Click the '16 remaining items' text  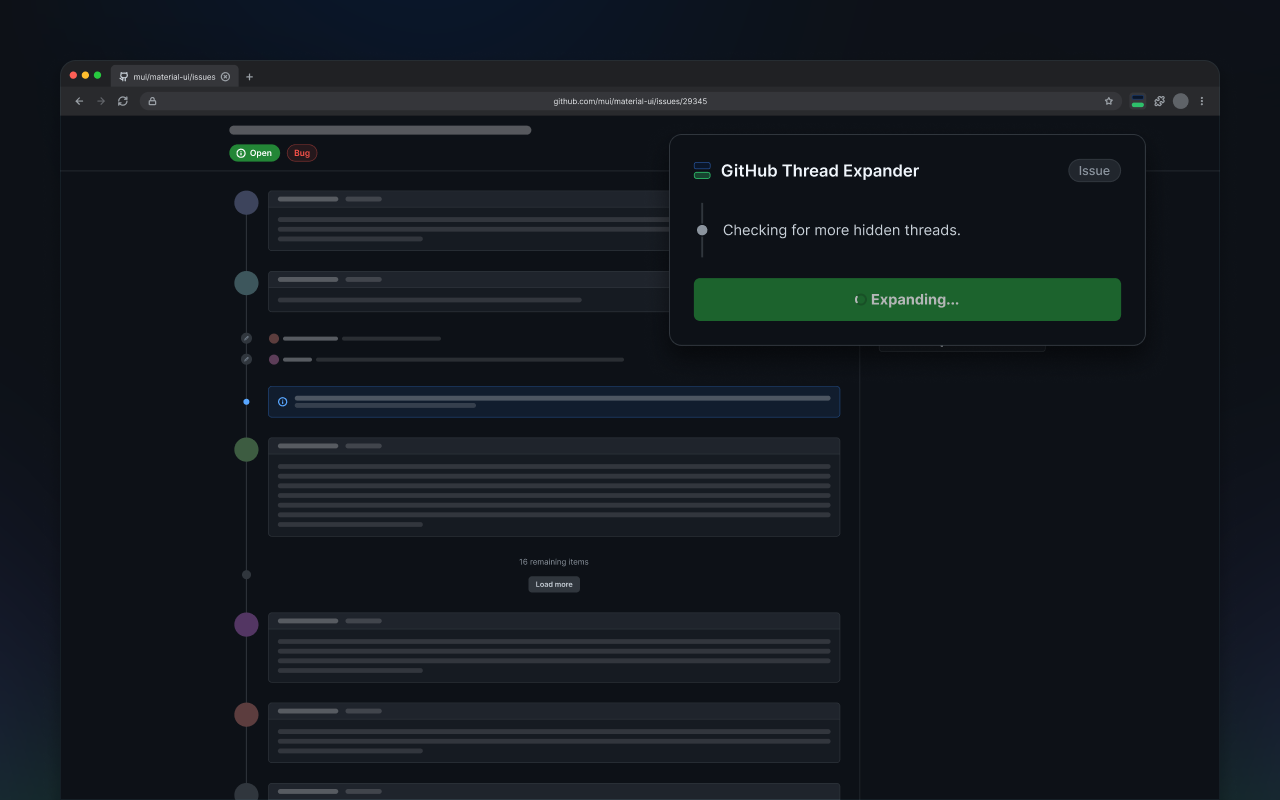(x=554, y=562)
